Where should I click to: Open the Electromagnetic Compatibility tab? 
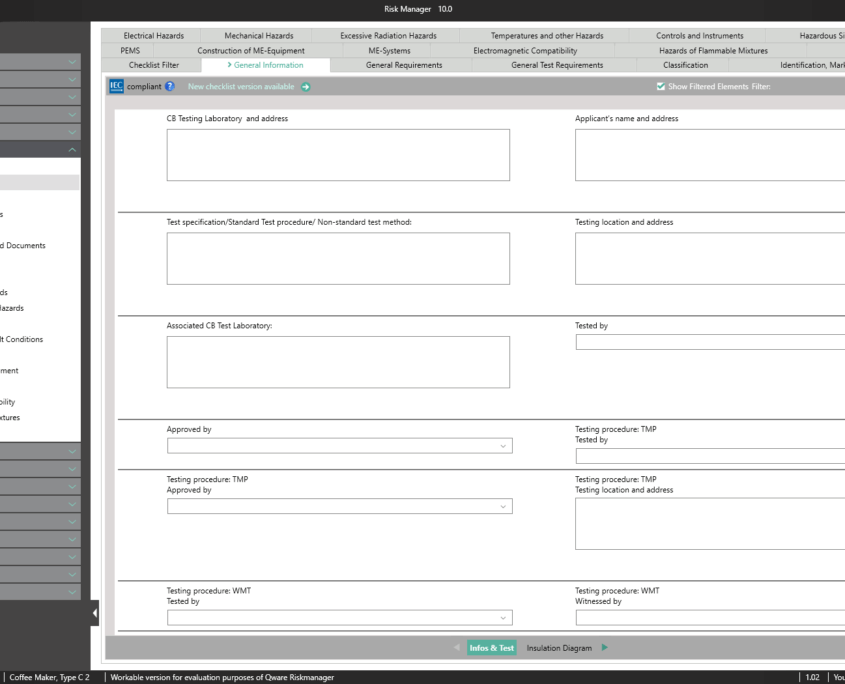pos(539,50)
